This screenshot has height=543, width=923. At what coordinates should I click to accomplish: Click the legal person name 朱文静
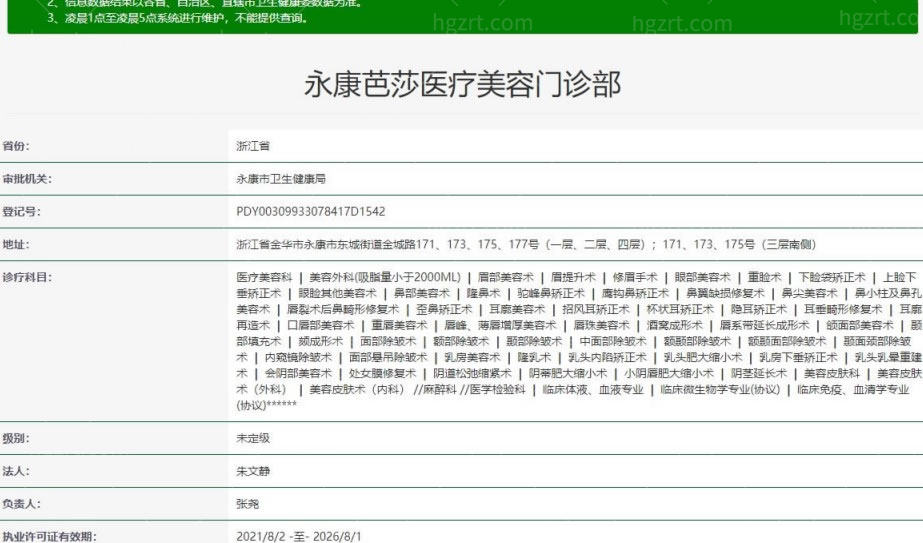click(253, 471)
